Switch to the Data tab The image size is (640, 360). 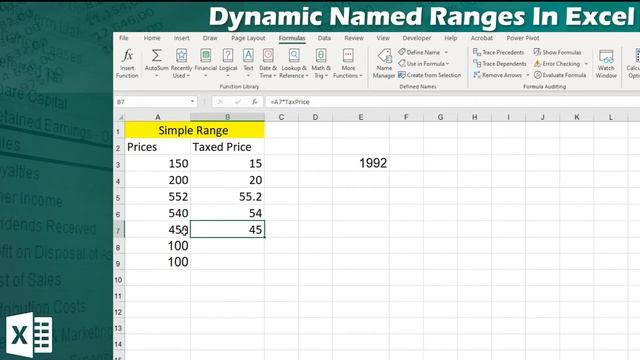(x=324, y=38)
